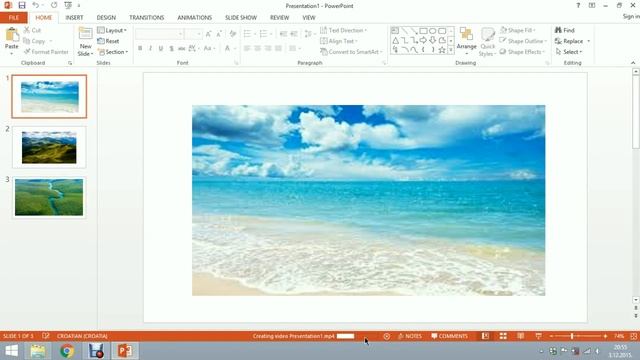Reset the slide layout
The width and height of the screenshot is (640, 360).
pos(109,41)
